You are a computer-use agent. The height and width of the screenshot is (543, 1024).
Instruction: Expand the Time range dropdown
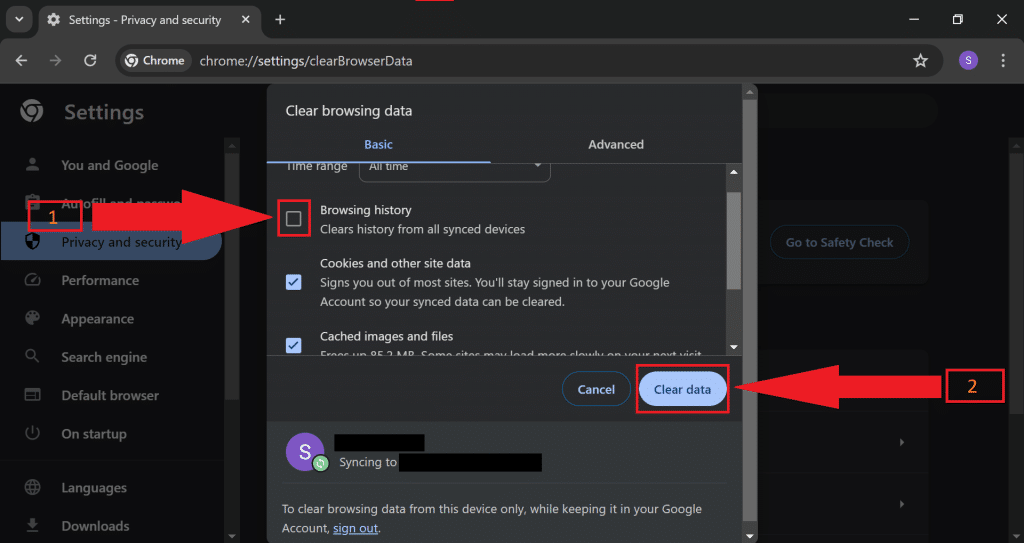455,167
